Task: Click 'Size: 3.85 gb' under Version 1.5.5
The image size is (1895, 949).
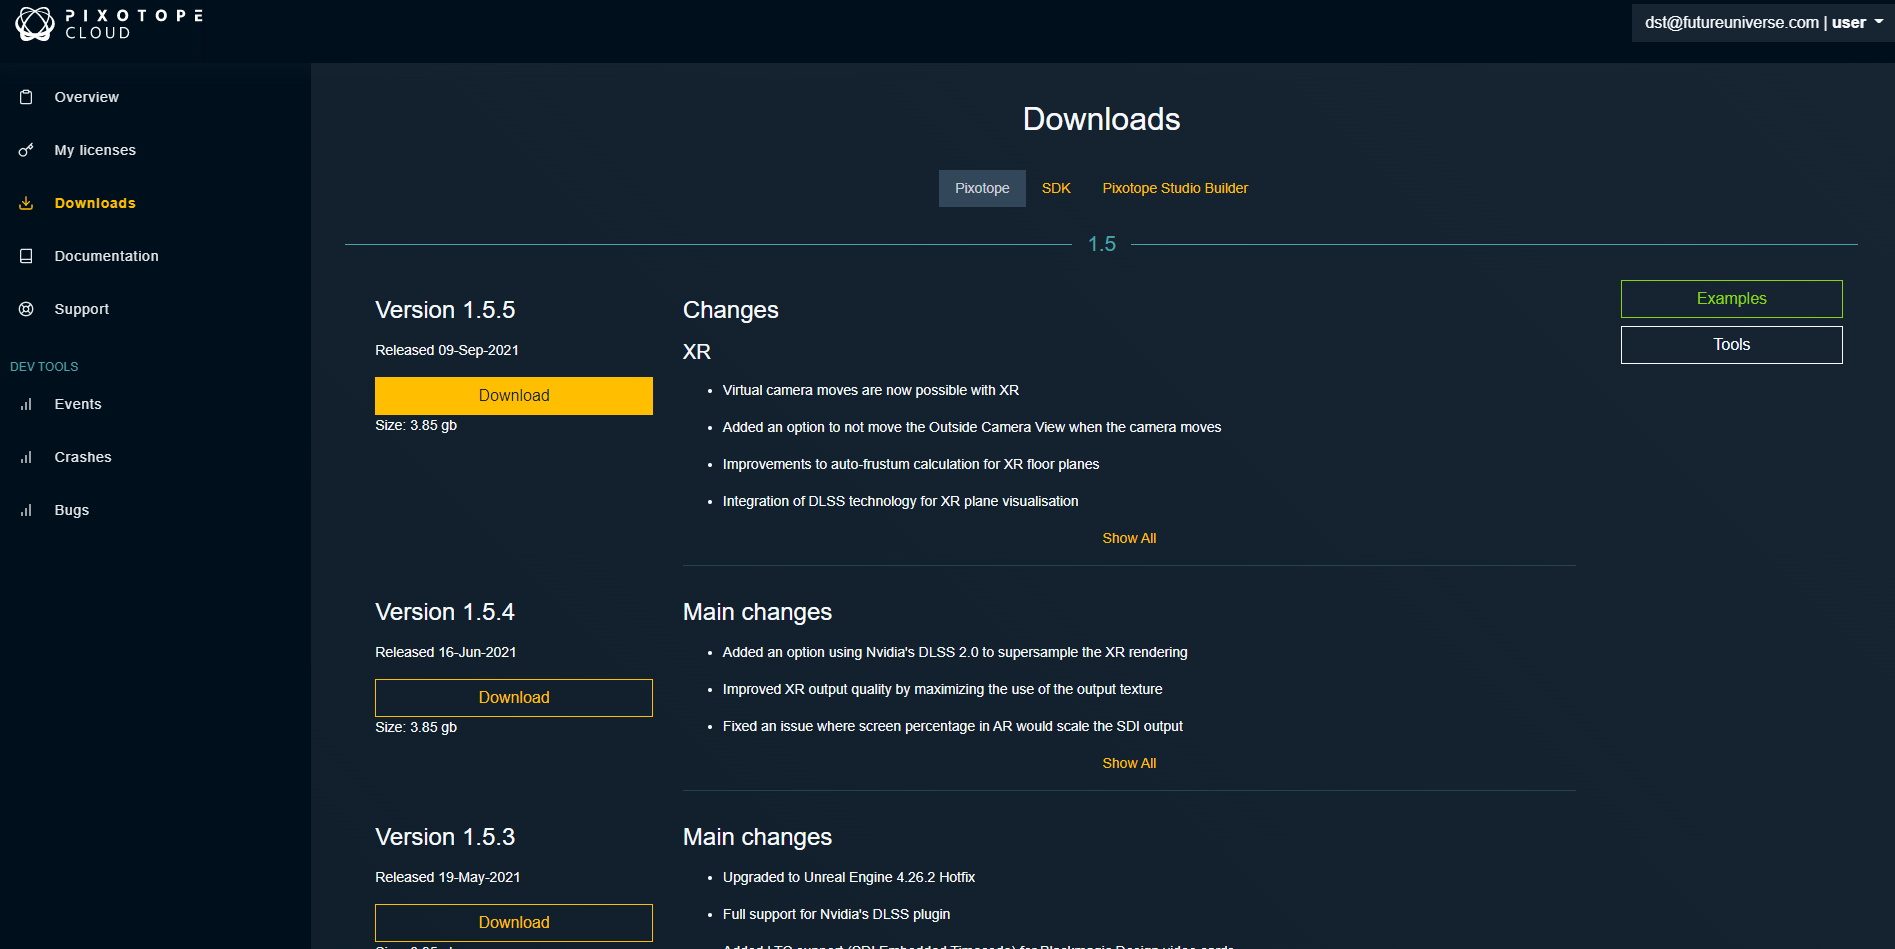Action: 416,425
